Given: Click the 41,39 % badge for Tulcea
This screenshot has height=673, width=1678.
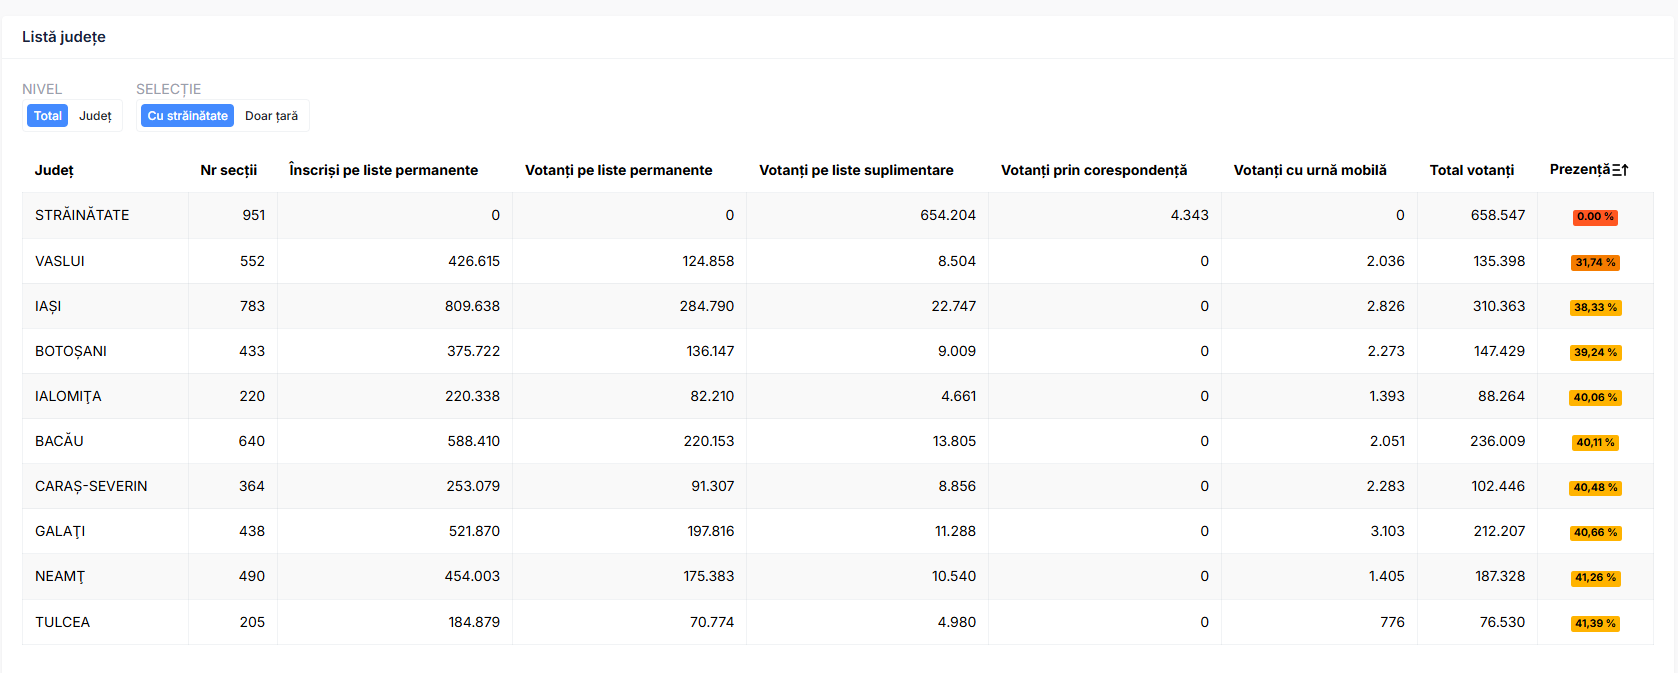Looking at the screenshot, I should (1595, 624).
